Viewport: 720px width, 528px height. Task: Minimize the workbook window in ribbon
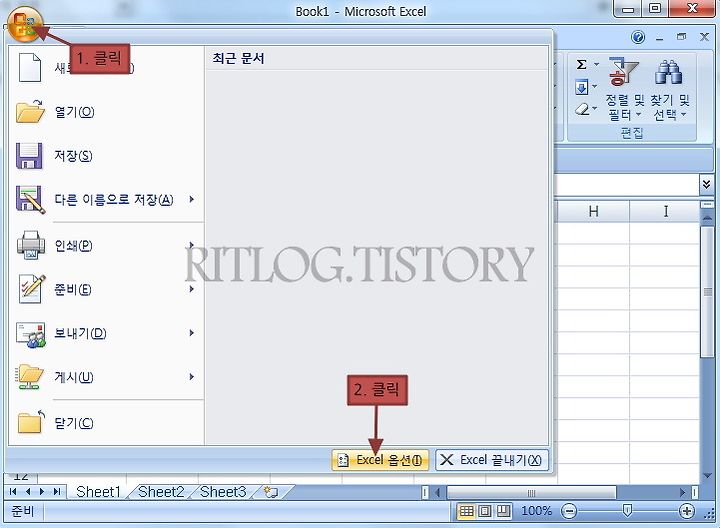(660, 38)
